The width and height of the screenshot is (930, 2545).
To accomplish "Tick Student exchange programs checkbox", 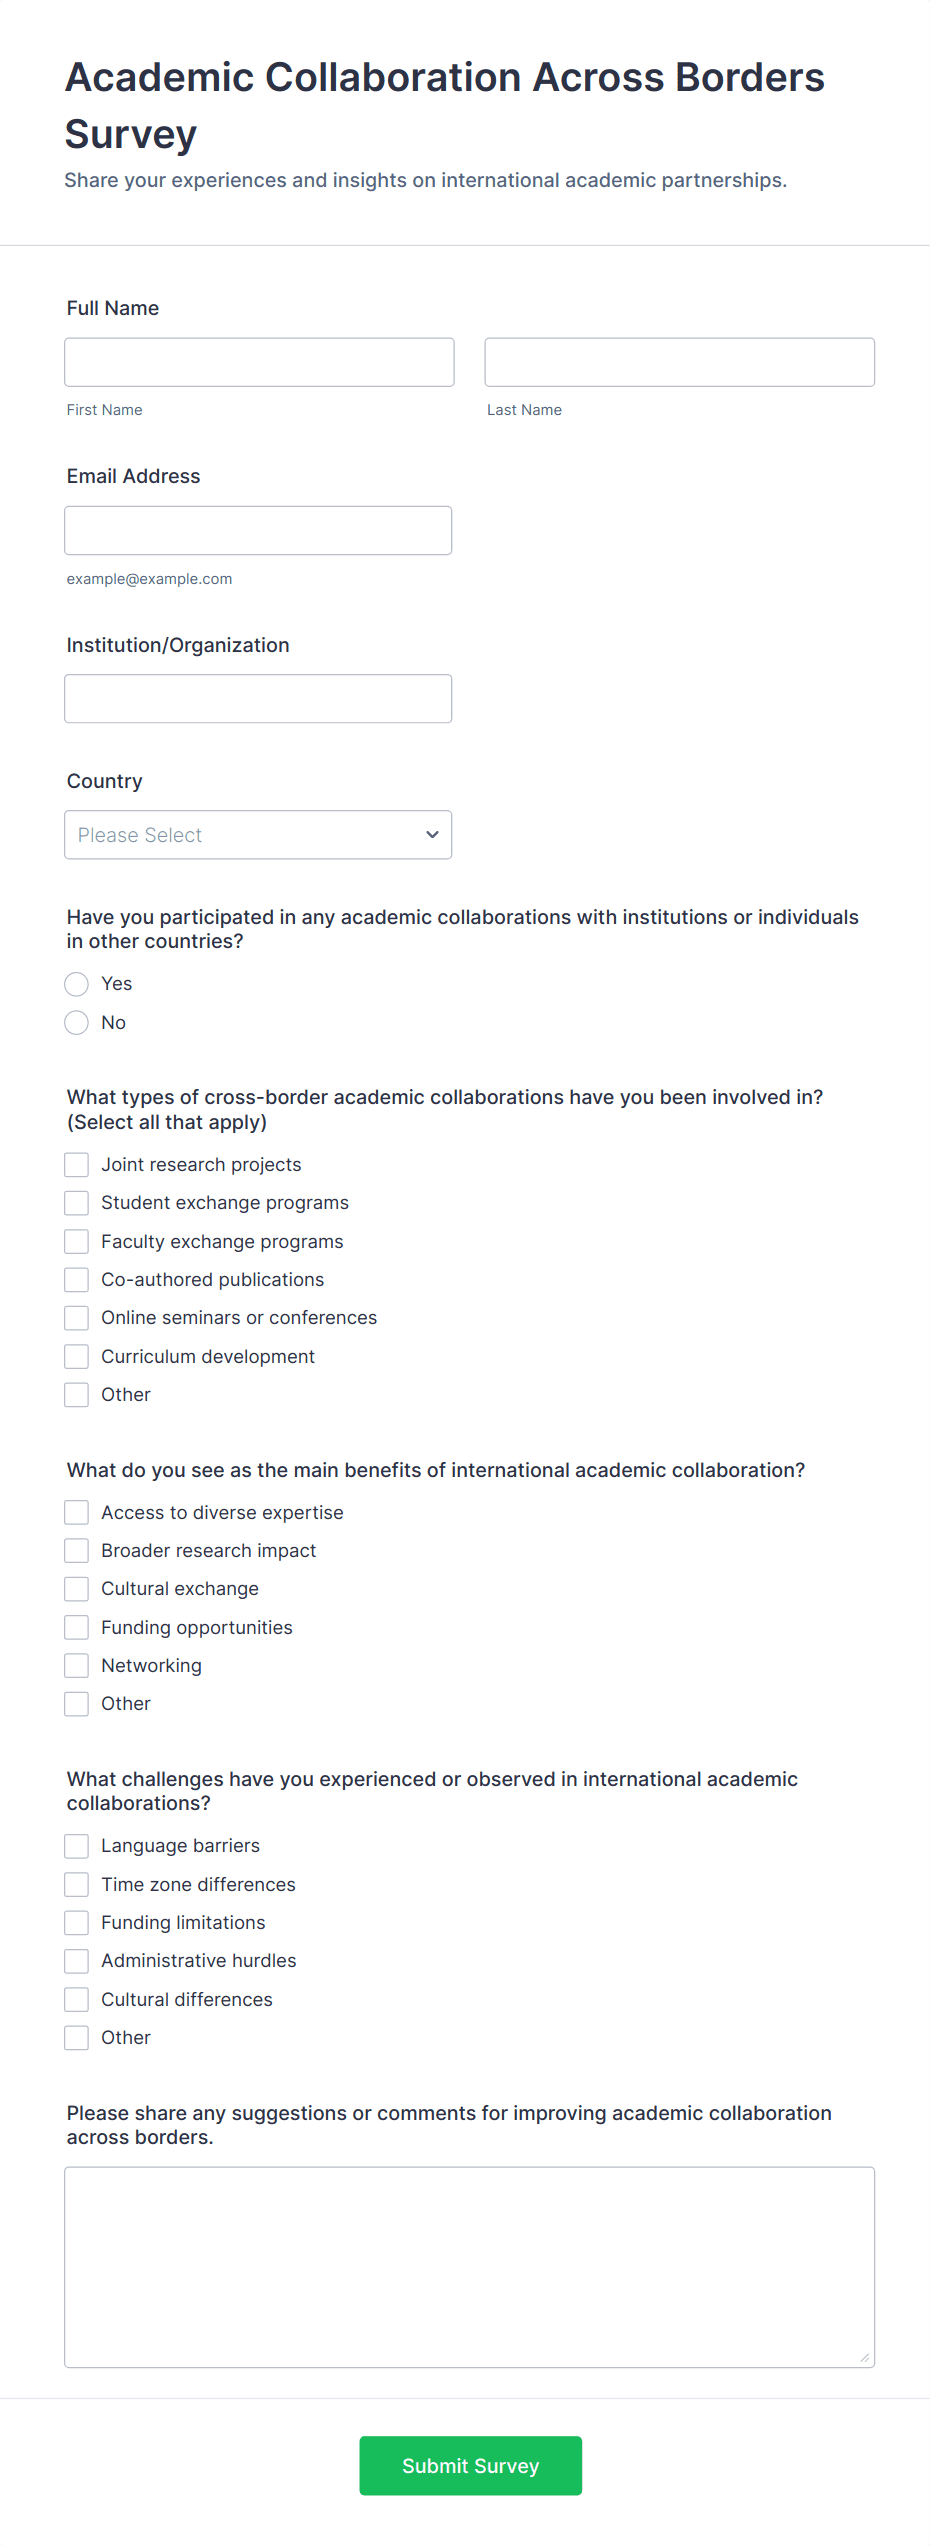I will 77,1202.
